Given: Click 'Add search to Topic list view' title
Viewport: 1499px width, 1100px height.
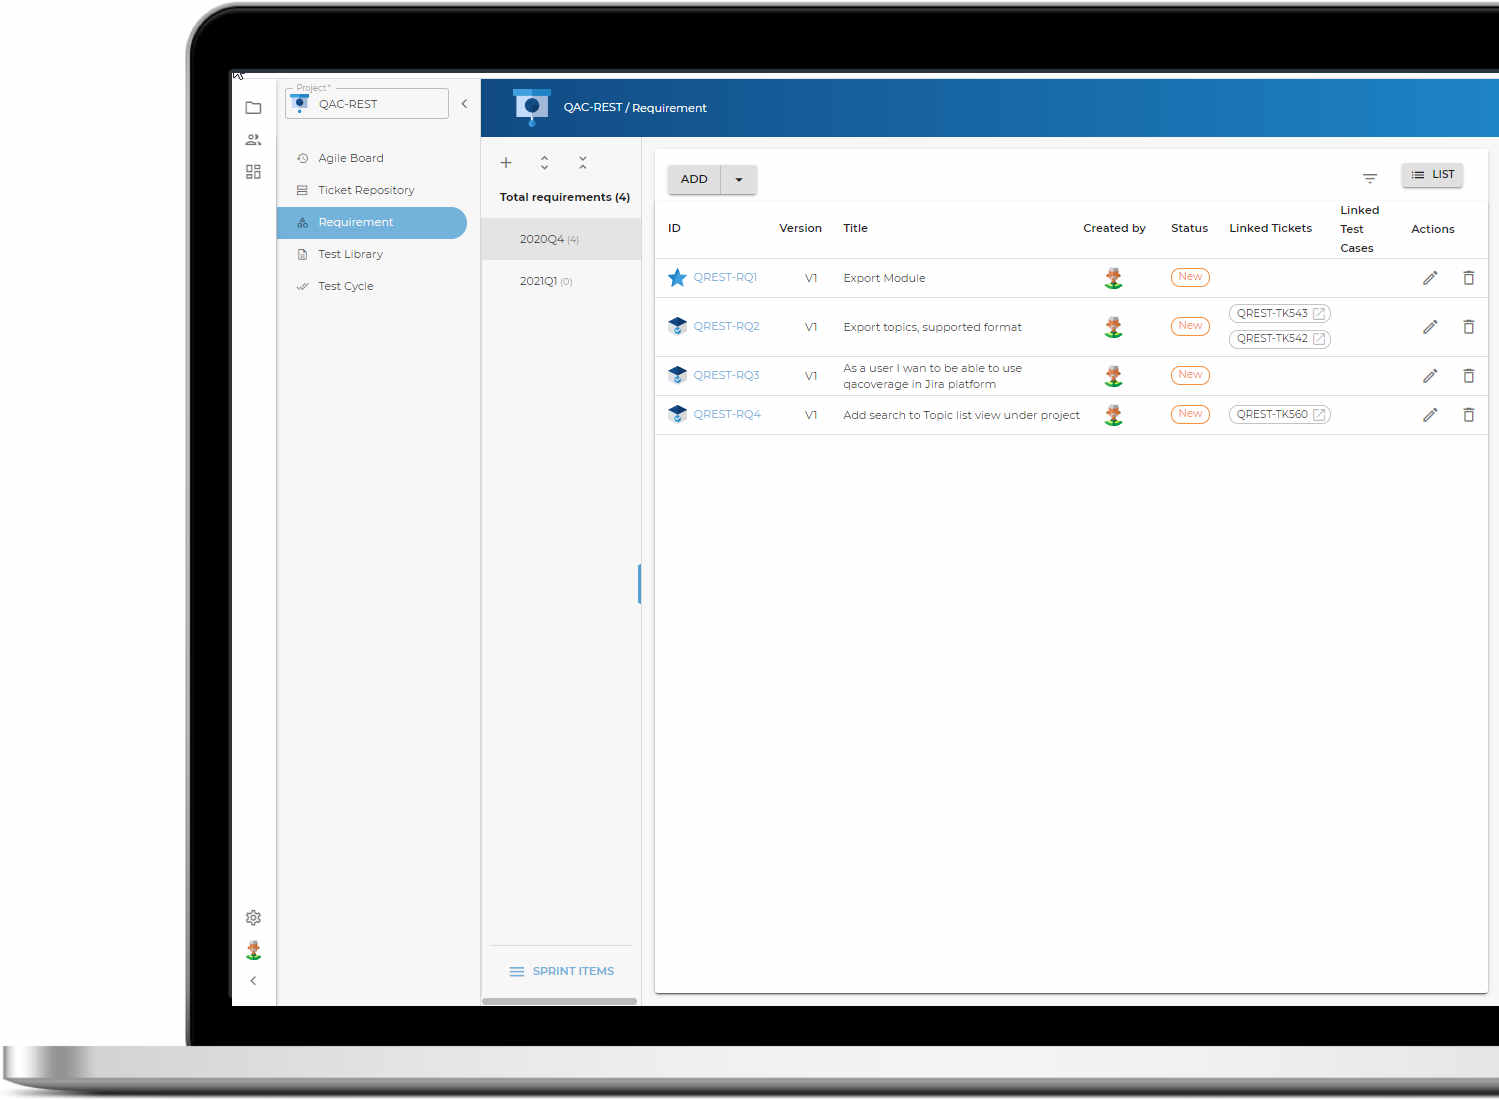Looking at the screenshot, I should click(961, 415).
